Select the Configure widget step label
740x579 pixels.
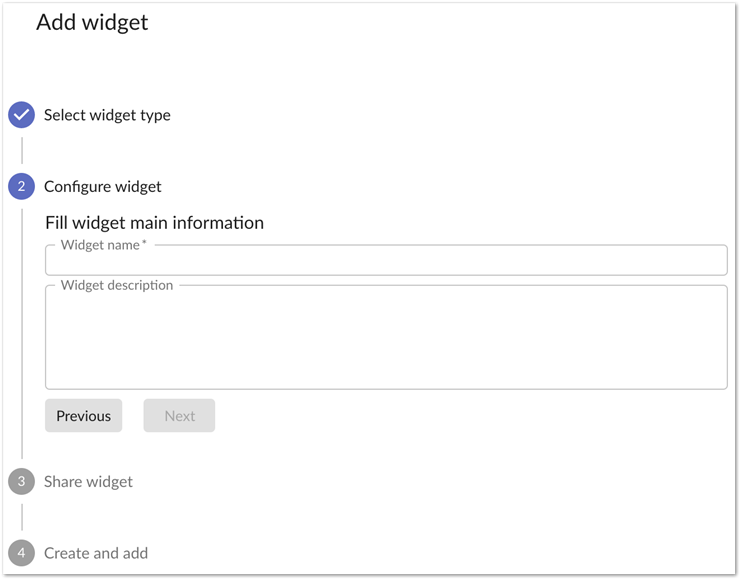(x=102, y=186)
